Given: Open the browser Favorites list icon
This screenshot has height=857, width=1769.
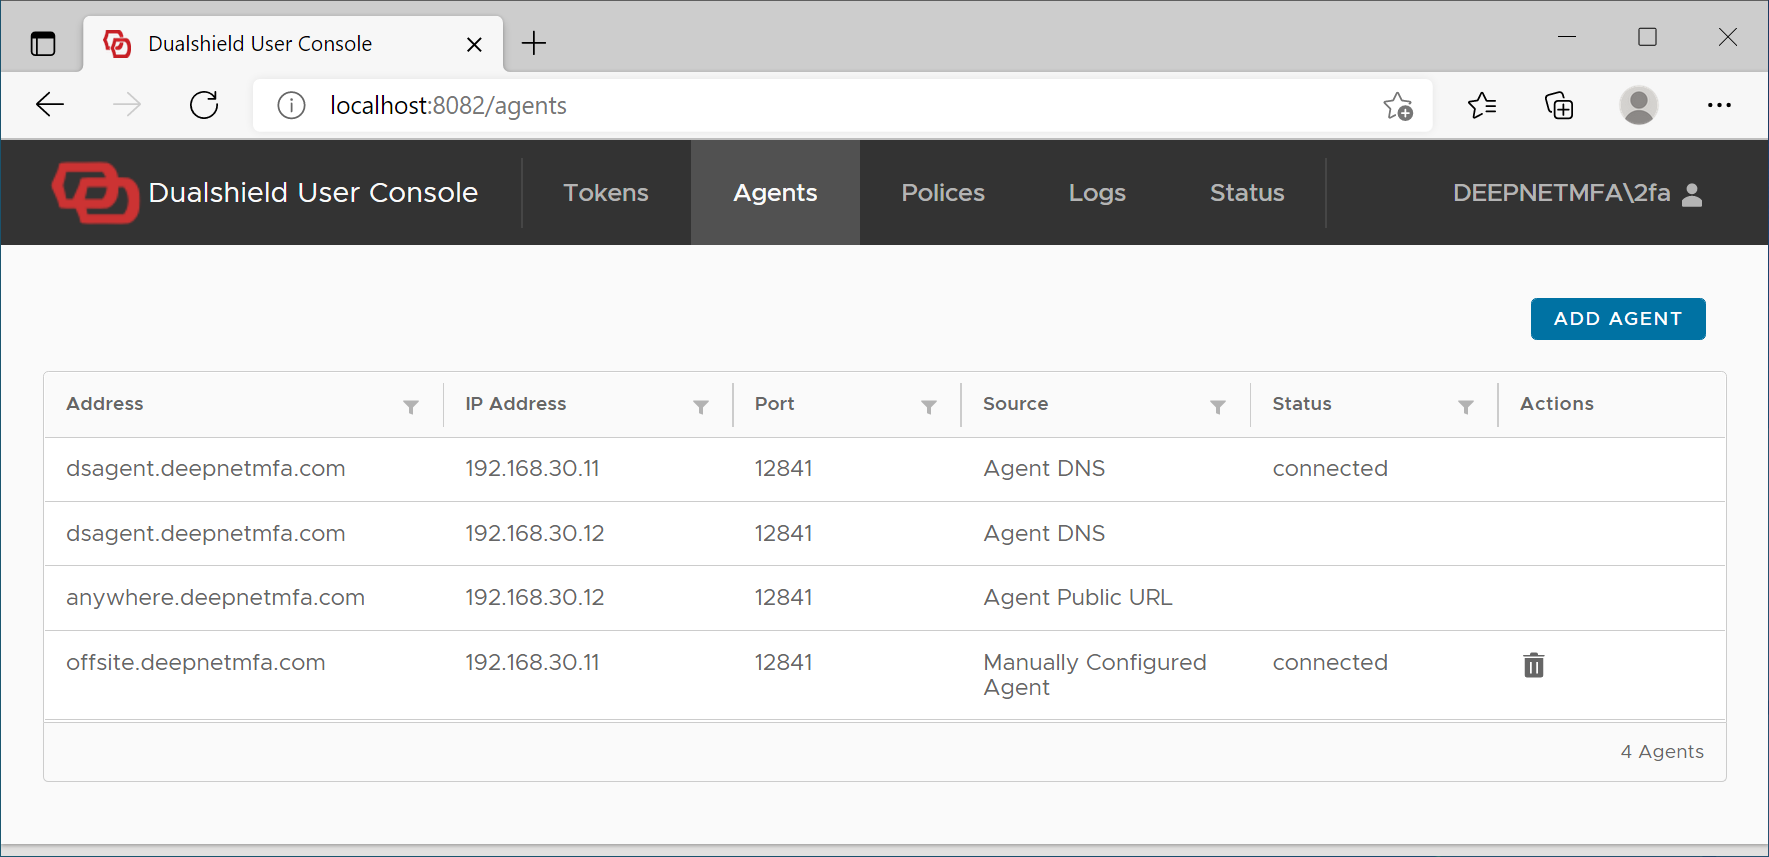Looking at the screenshot, I should point(1482,105).
